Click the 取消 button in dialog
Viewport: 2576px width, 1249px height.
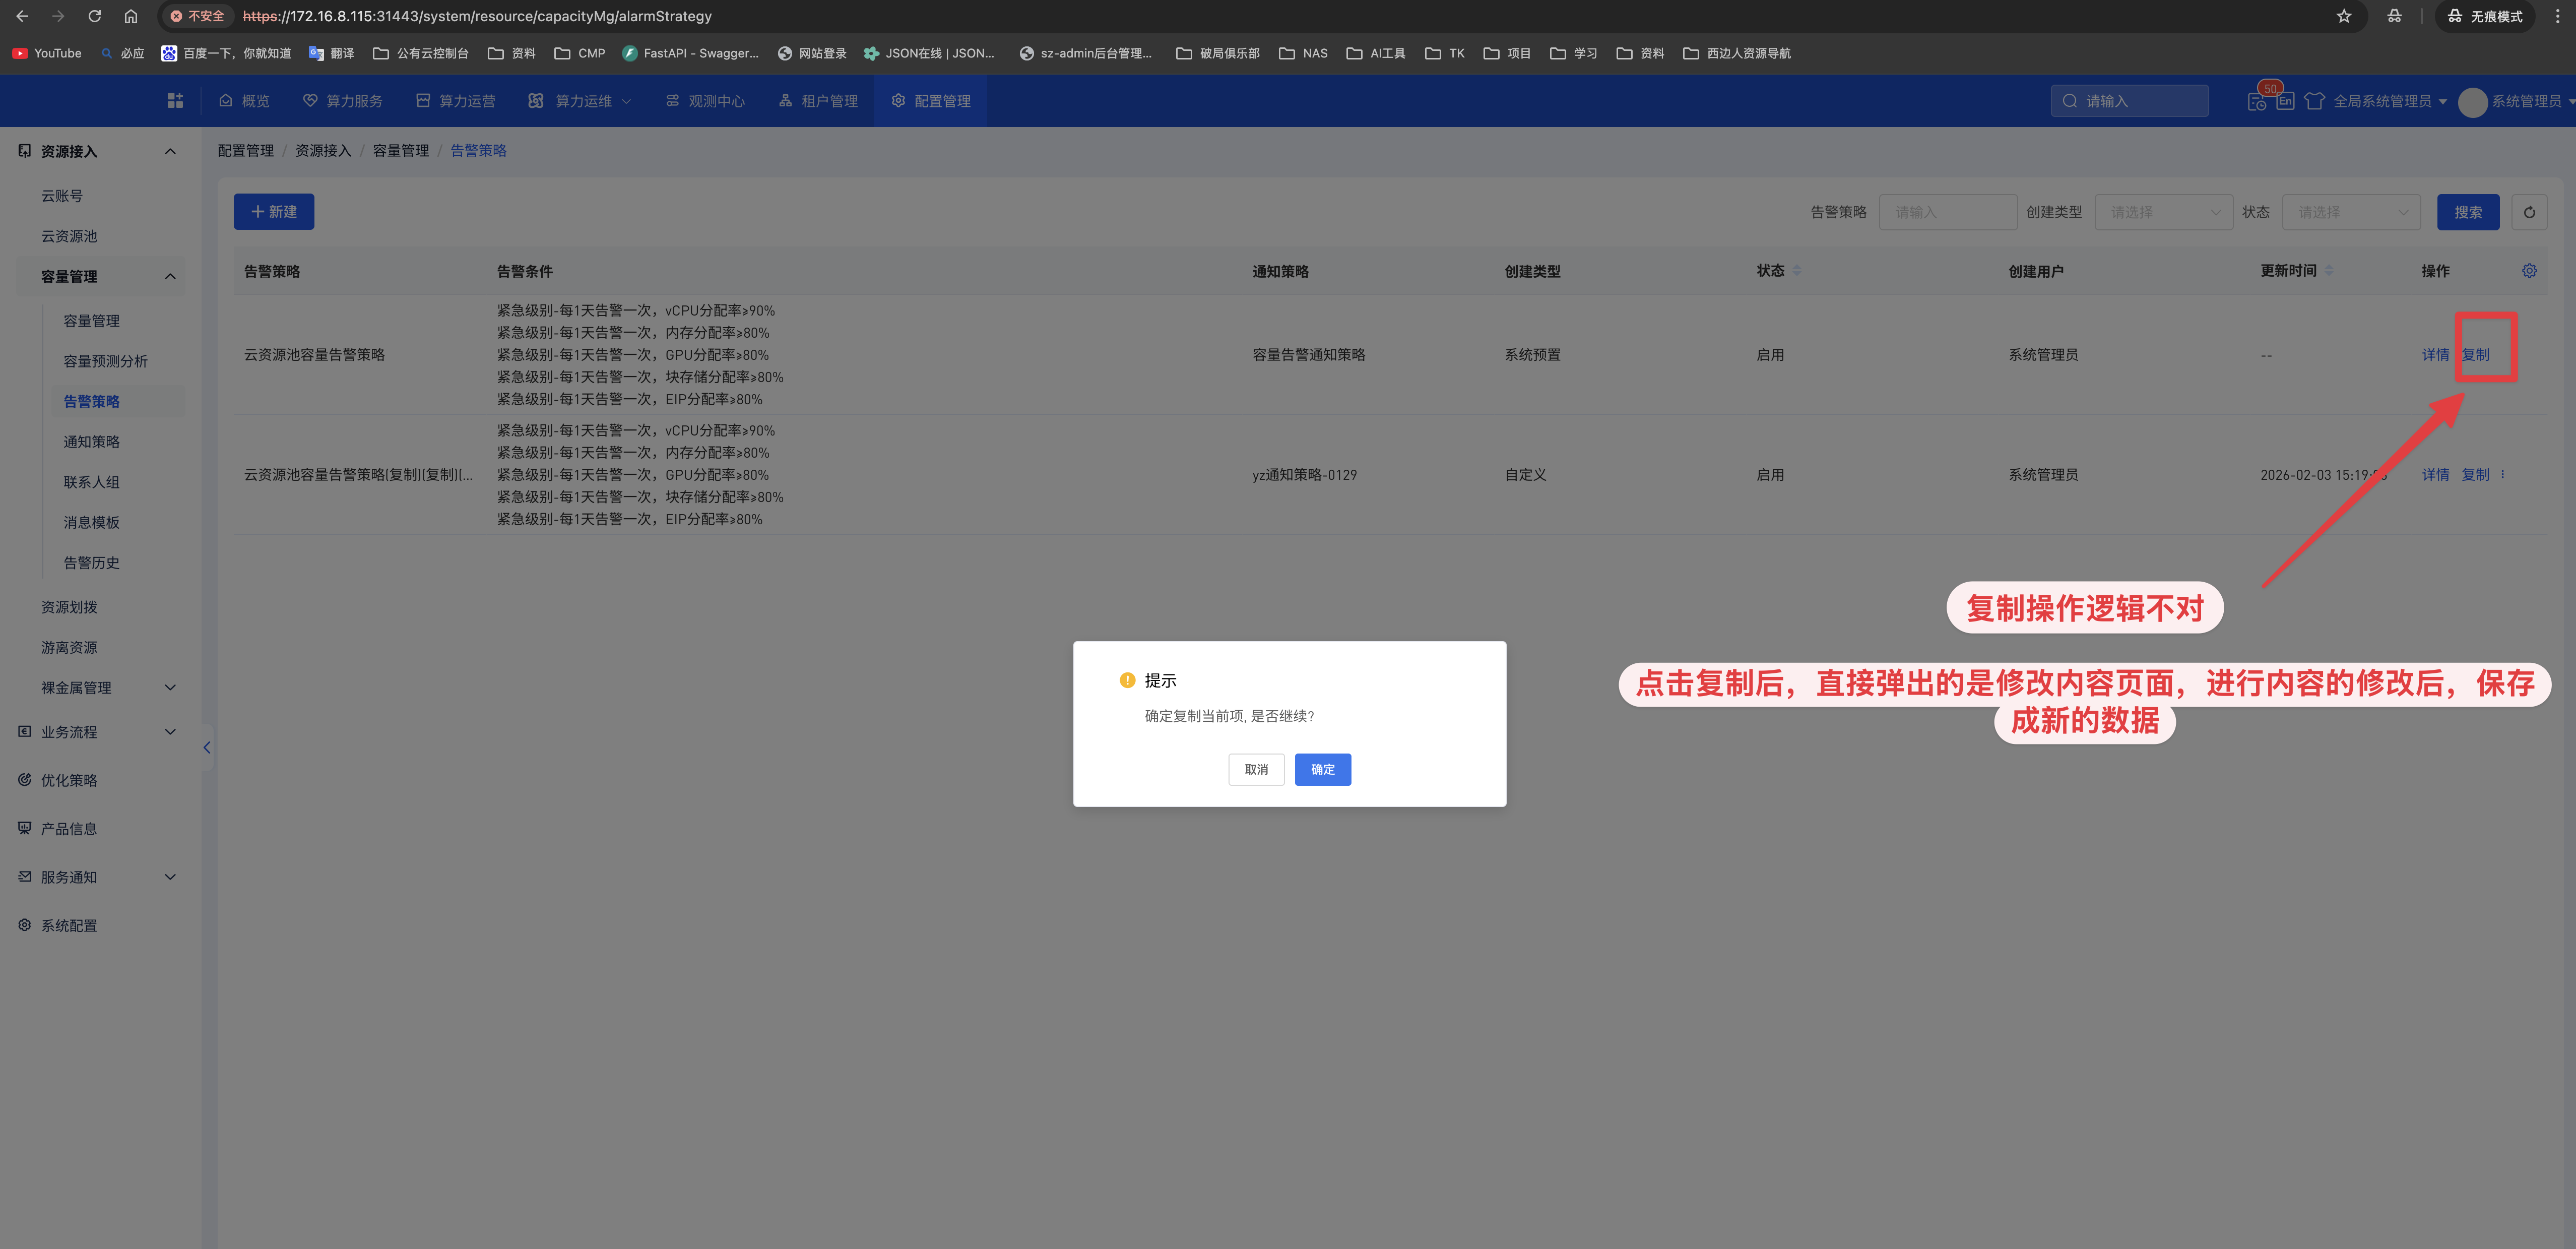click(x=1256, y=769)
